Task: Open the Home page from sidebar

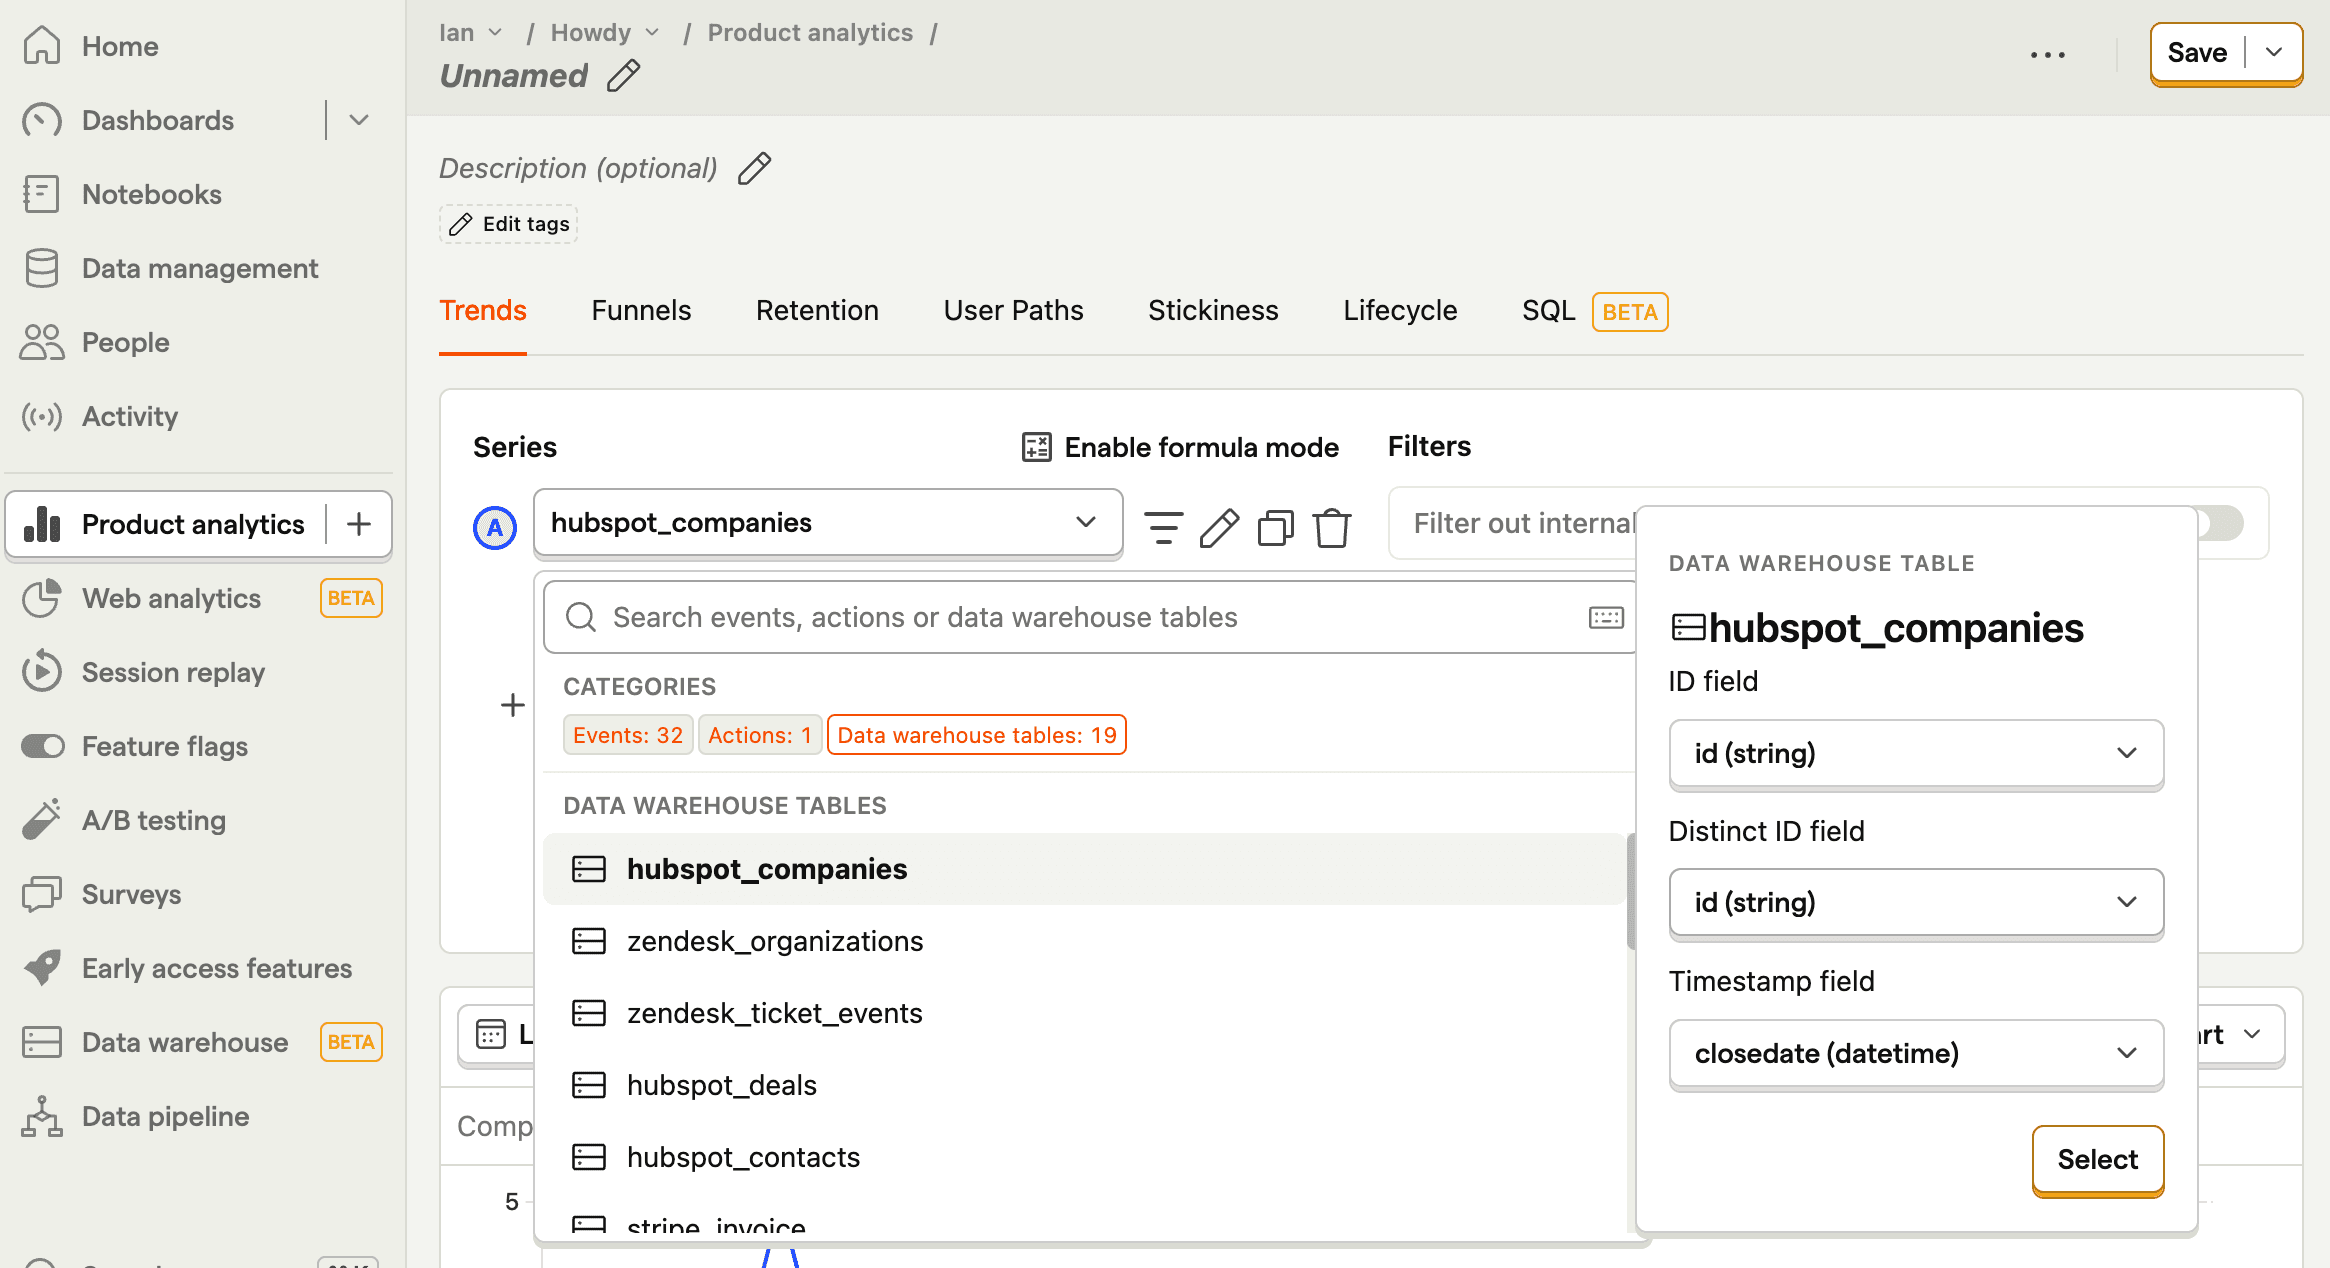Action: point(120,46)
